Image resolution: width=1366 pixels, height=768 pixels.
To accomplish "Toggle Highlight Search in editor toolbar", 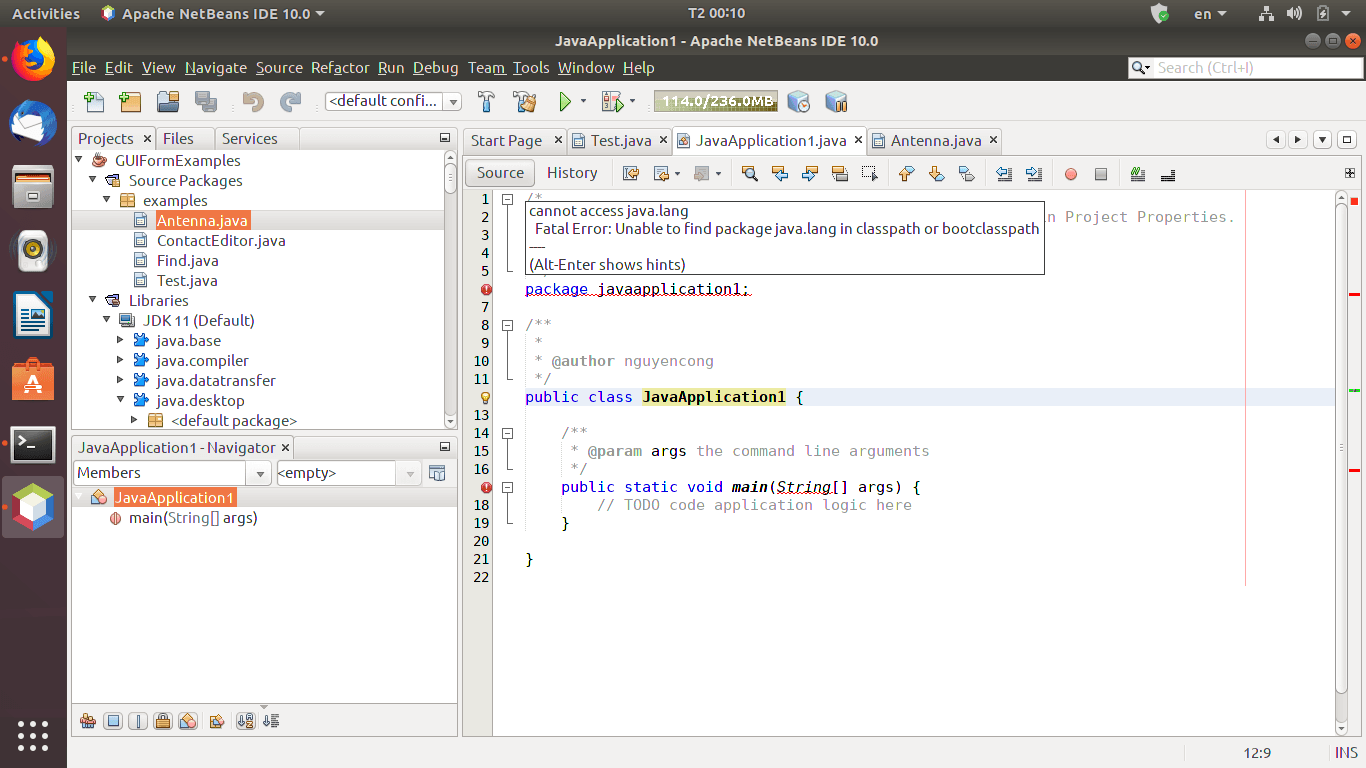I will point(840,173).
